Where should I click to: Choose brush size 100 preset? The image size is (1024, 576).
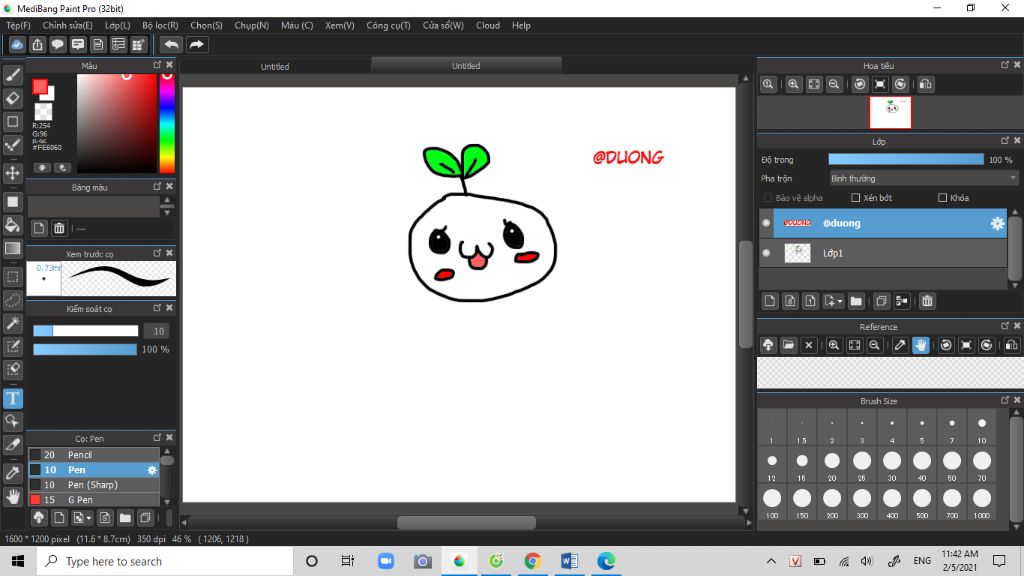coord(772,502)
